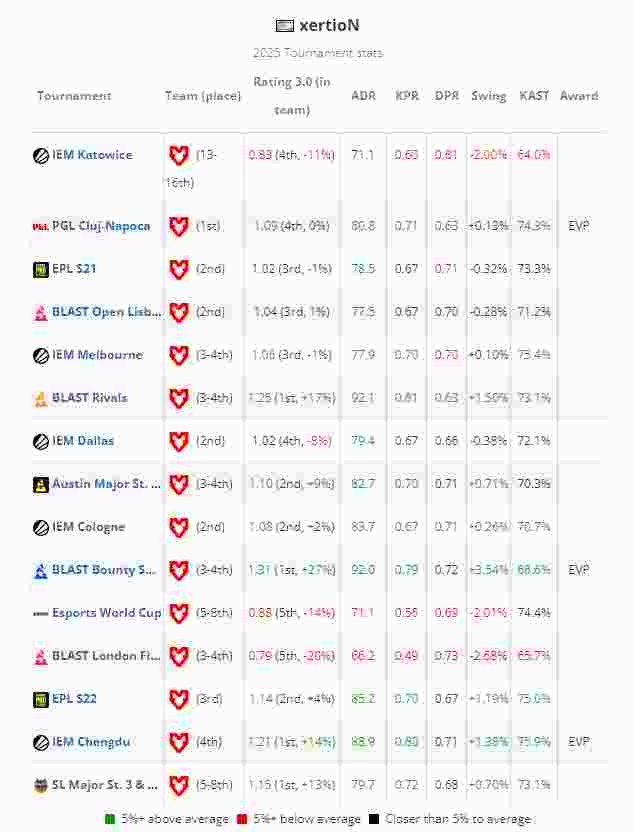The image size is (634, 832).
Task: Open the BLAST London Finals tournament link
Action: [x=106, y=656]
